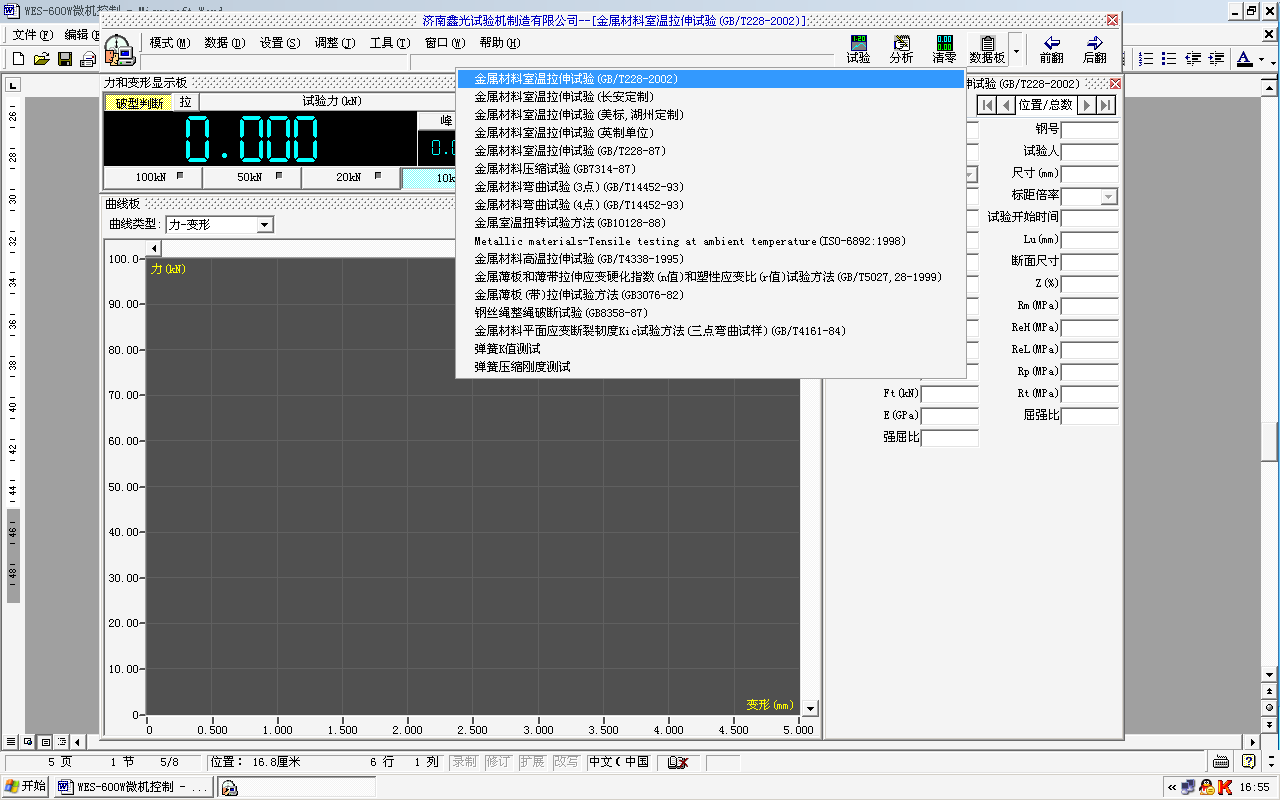Screen dimensions: 1280x800
Task: Click the ruler tab selector icon
Action: (13, 85)
